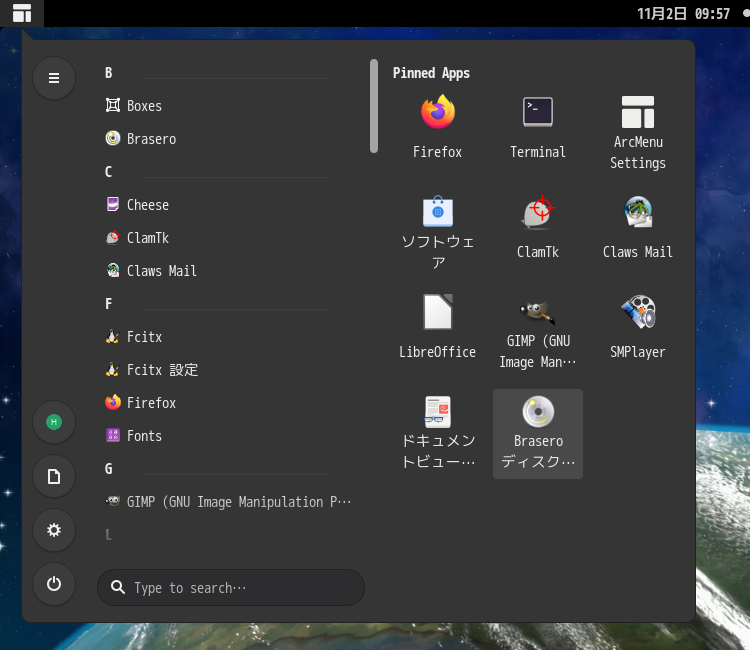Open pinned ソフトウェア app
The height and width of the screenshot is (650, 750).
coord(438,234)
